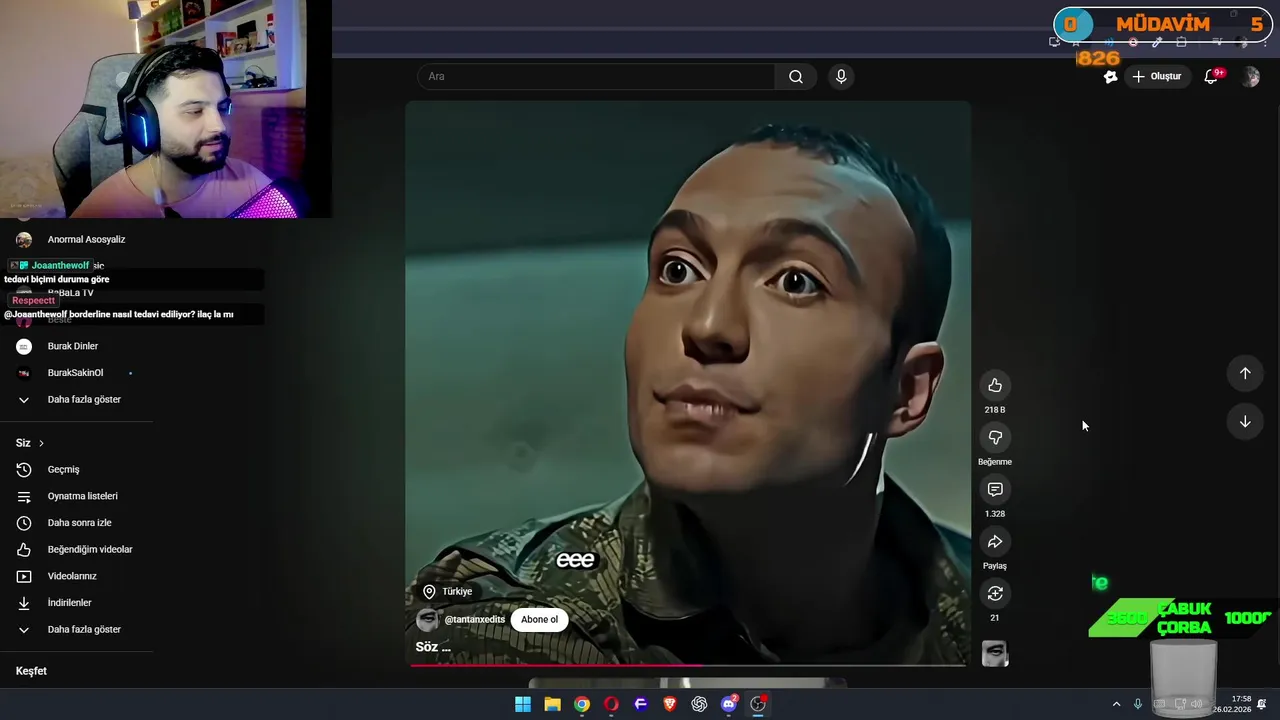Click the Ara search field

(596, 76)
